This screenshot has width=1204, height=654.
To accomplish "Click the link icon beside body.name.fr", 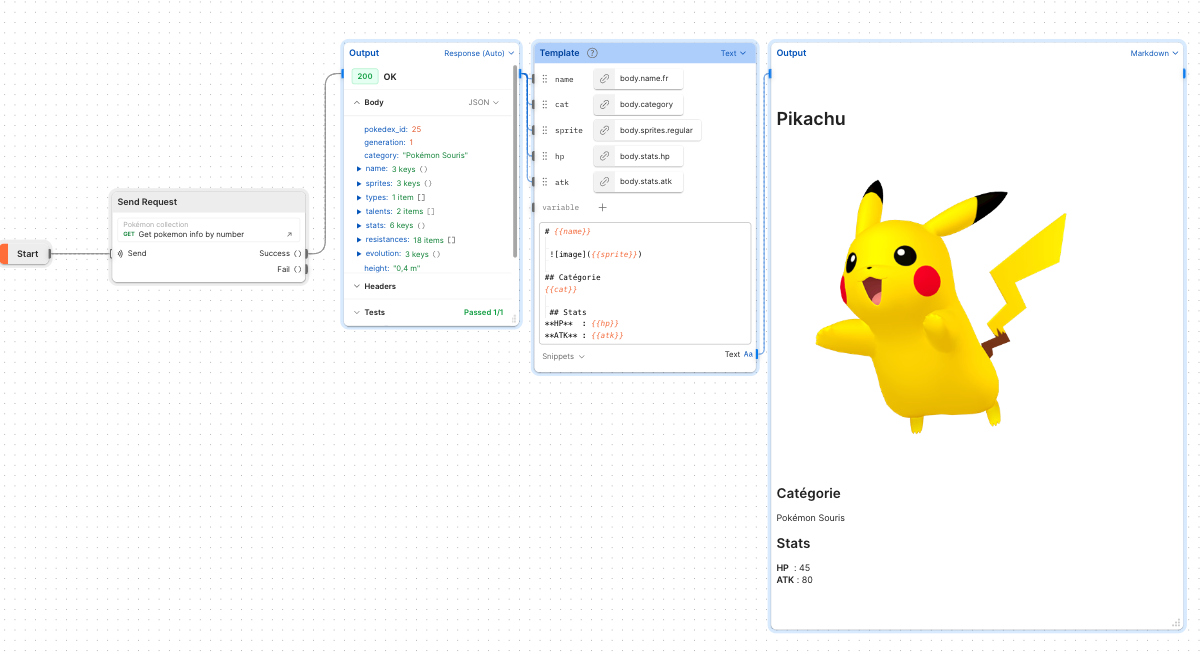I will (604, 78).
